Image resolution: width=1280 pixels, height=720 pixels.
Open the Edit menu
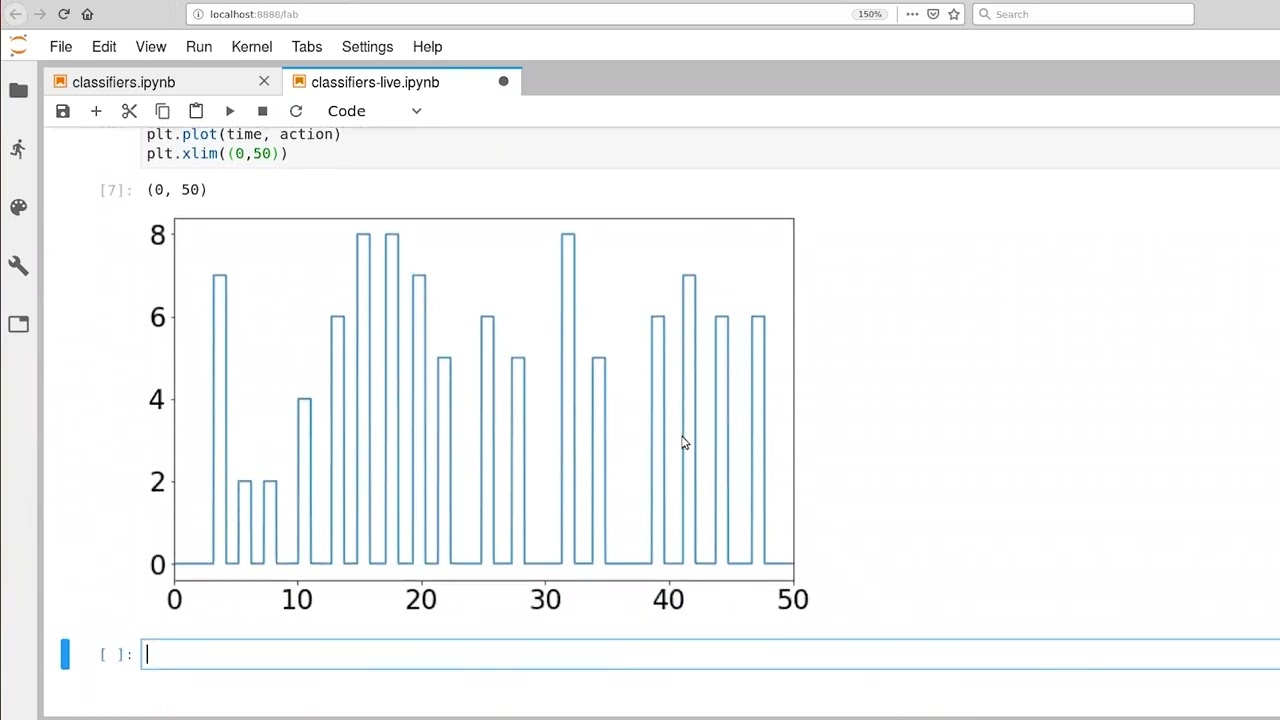click(x=104, y=47)
